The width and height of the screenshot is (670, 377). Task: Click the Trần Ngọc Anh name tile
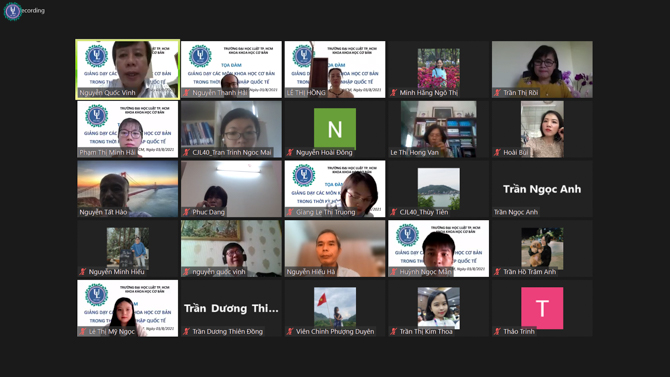click(x=542, y=188)
